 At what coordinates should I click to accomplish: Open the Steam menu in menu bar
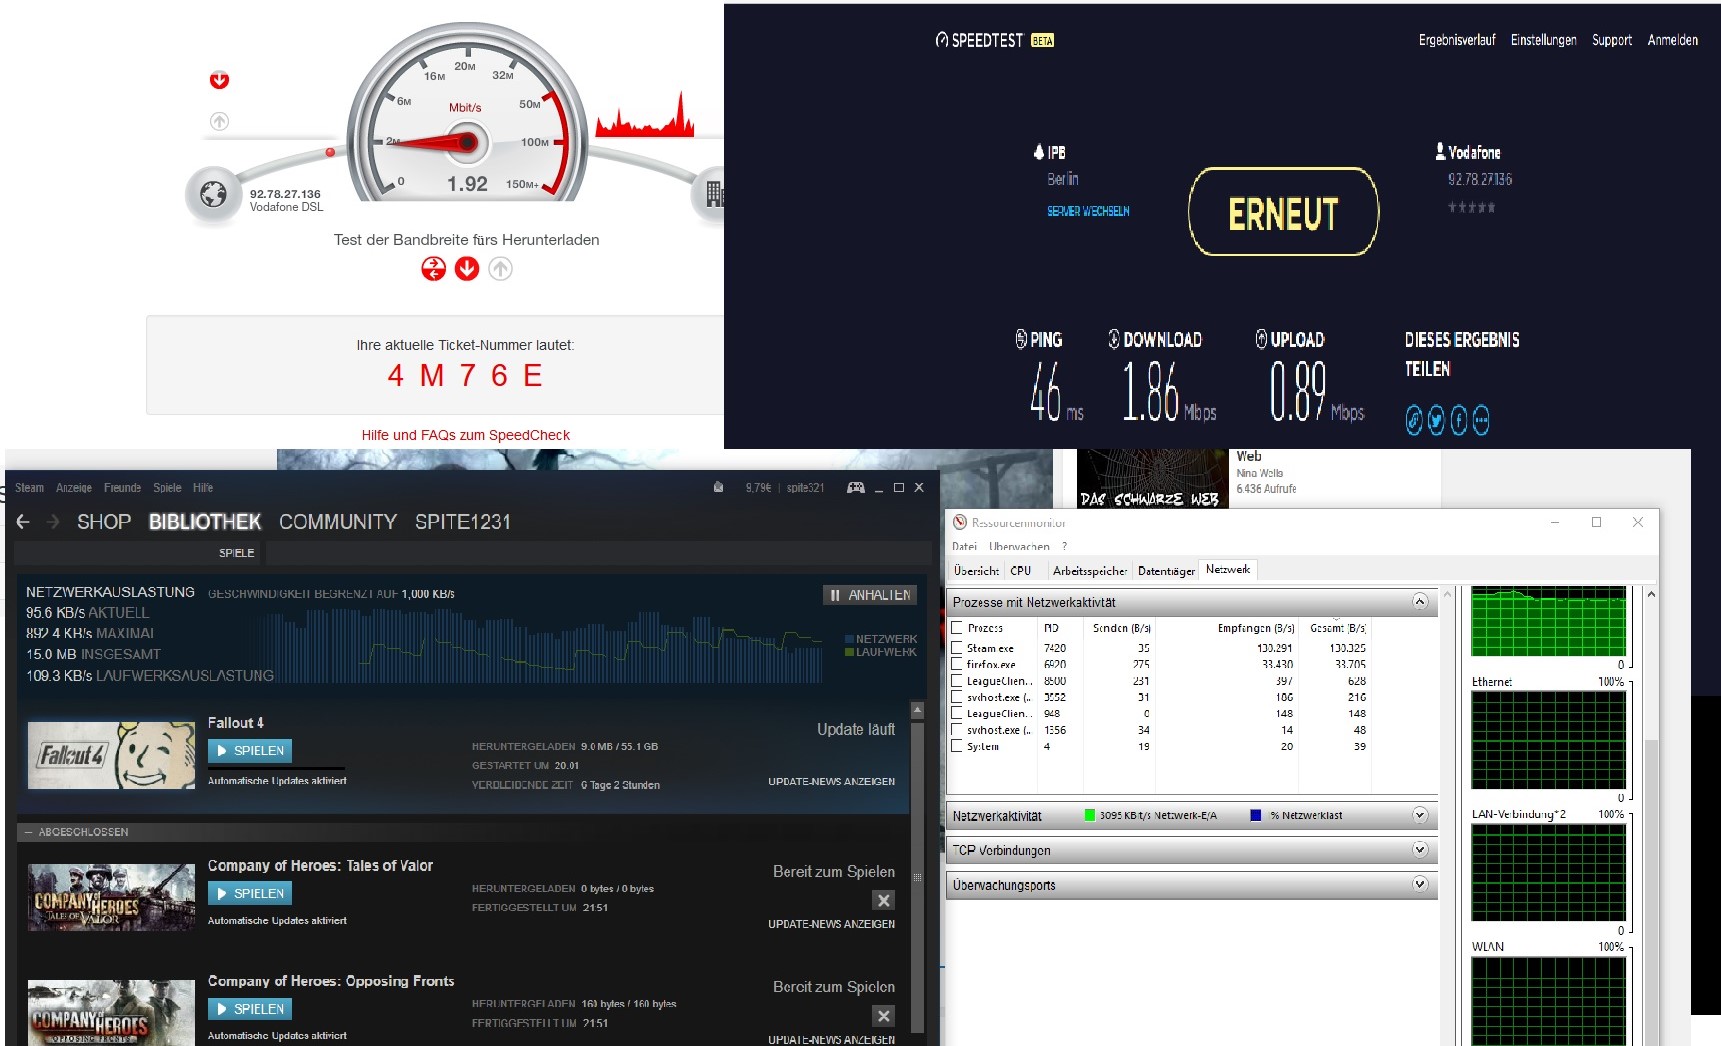pyautogui.click(x=29, y=488)
